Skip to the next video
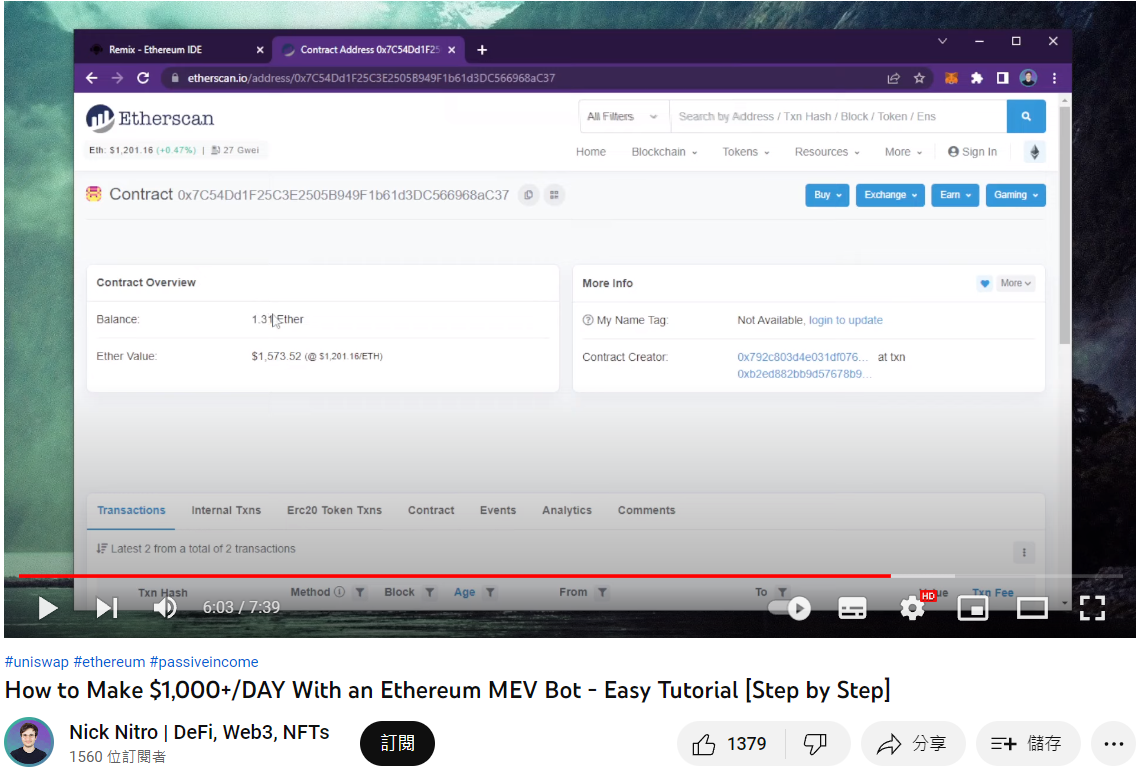The width and height of the screenshot is (1141, 776). (x=107, y=608)
